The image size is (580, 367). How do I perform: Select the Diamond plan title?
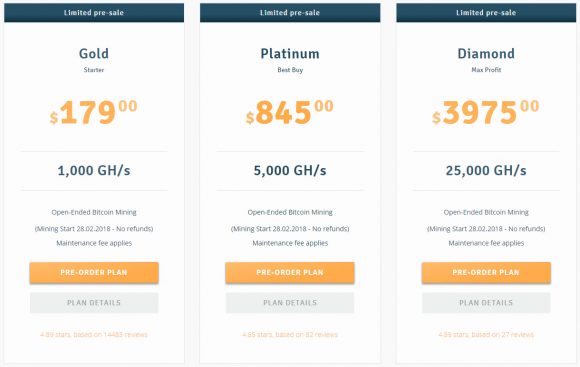[486, 54]
